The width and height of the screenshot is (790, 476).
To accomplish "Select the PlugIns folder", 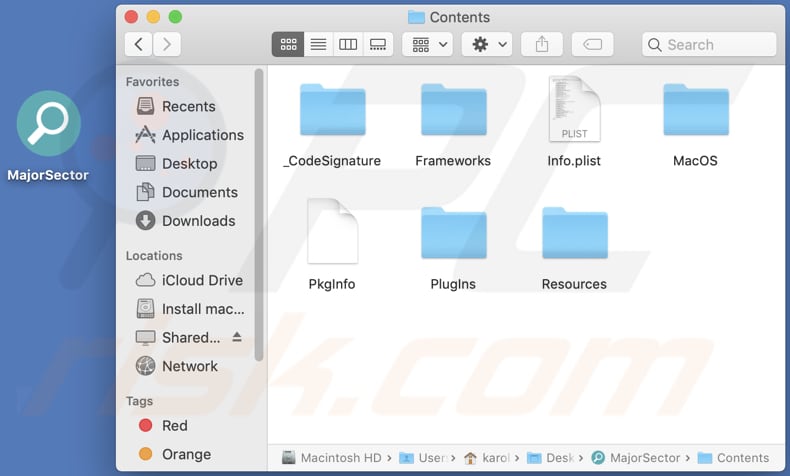I will 453,233.
